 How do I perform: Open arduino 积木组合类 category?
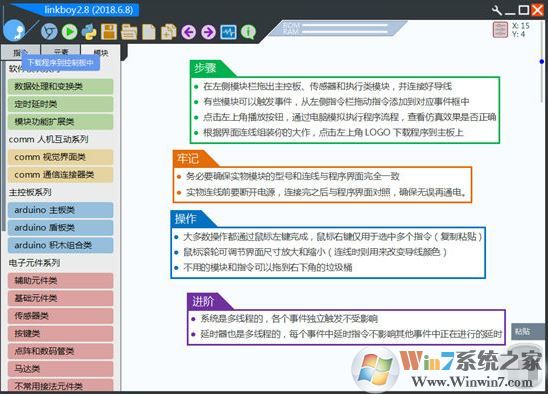tap(60, 245)
